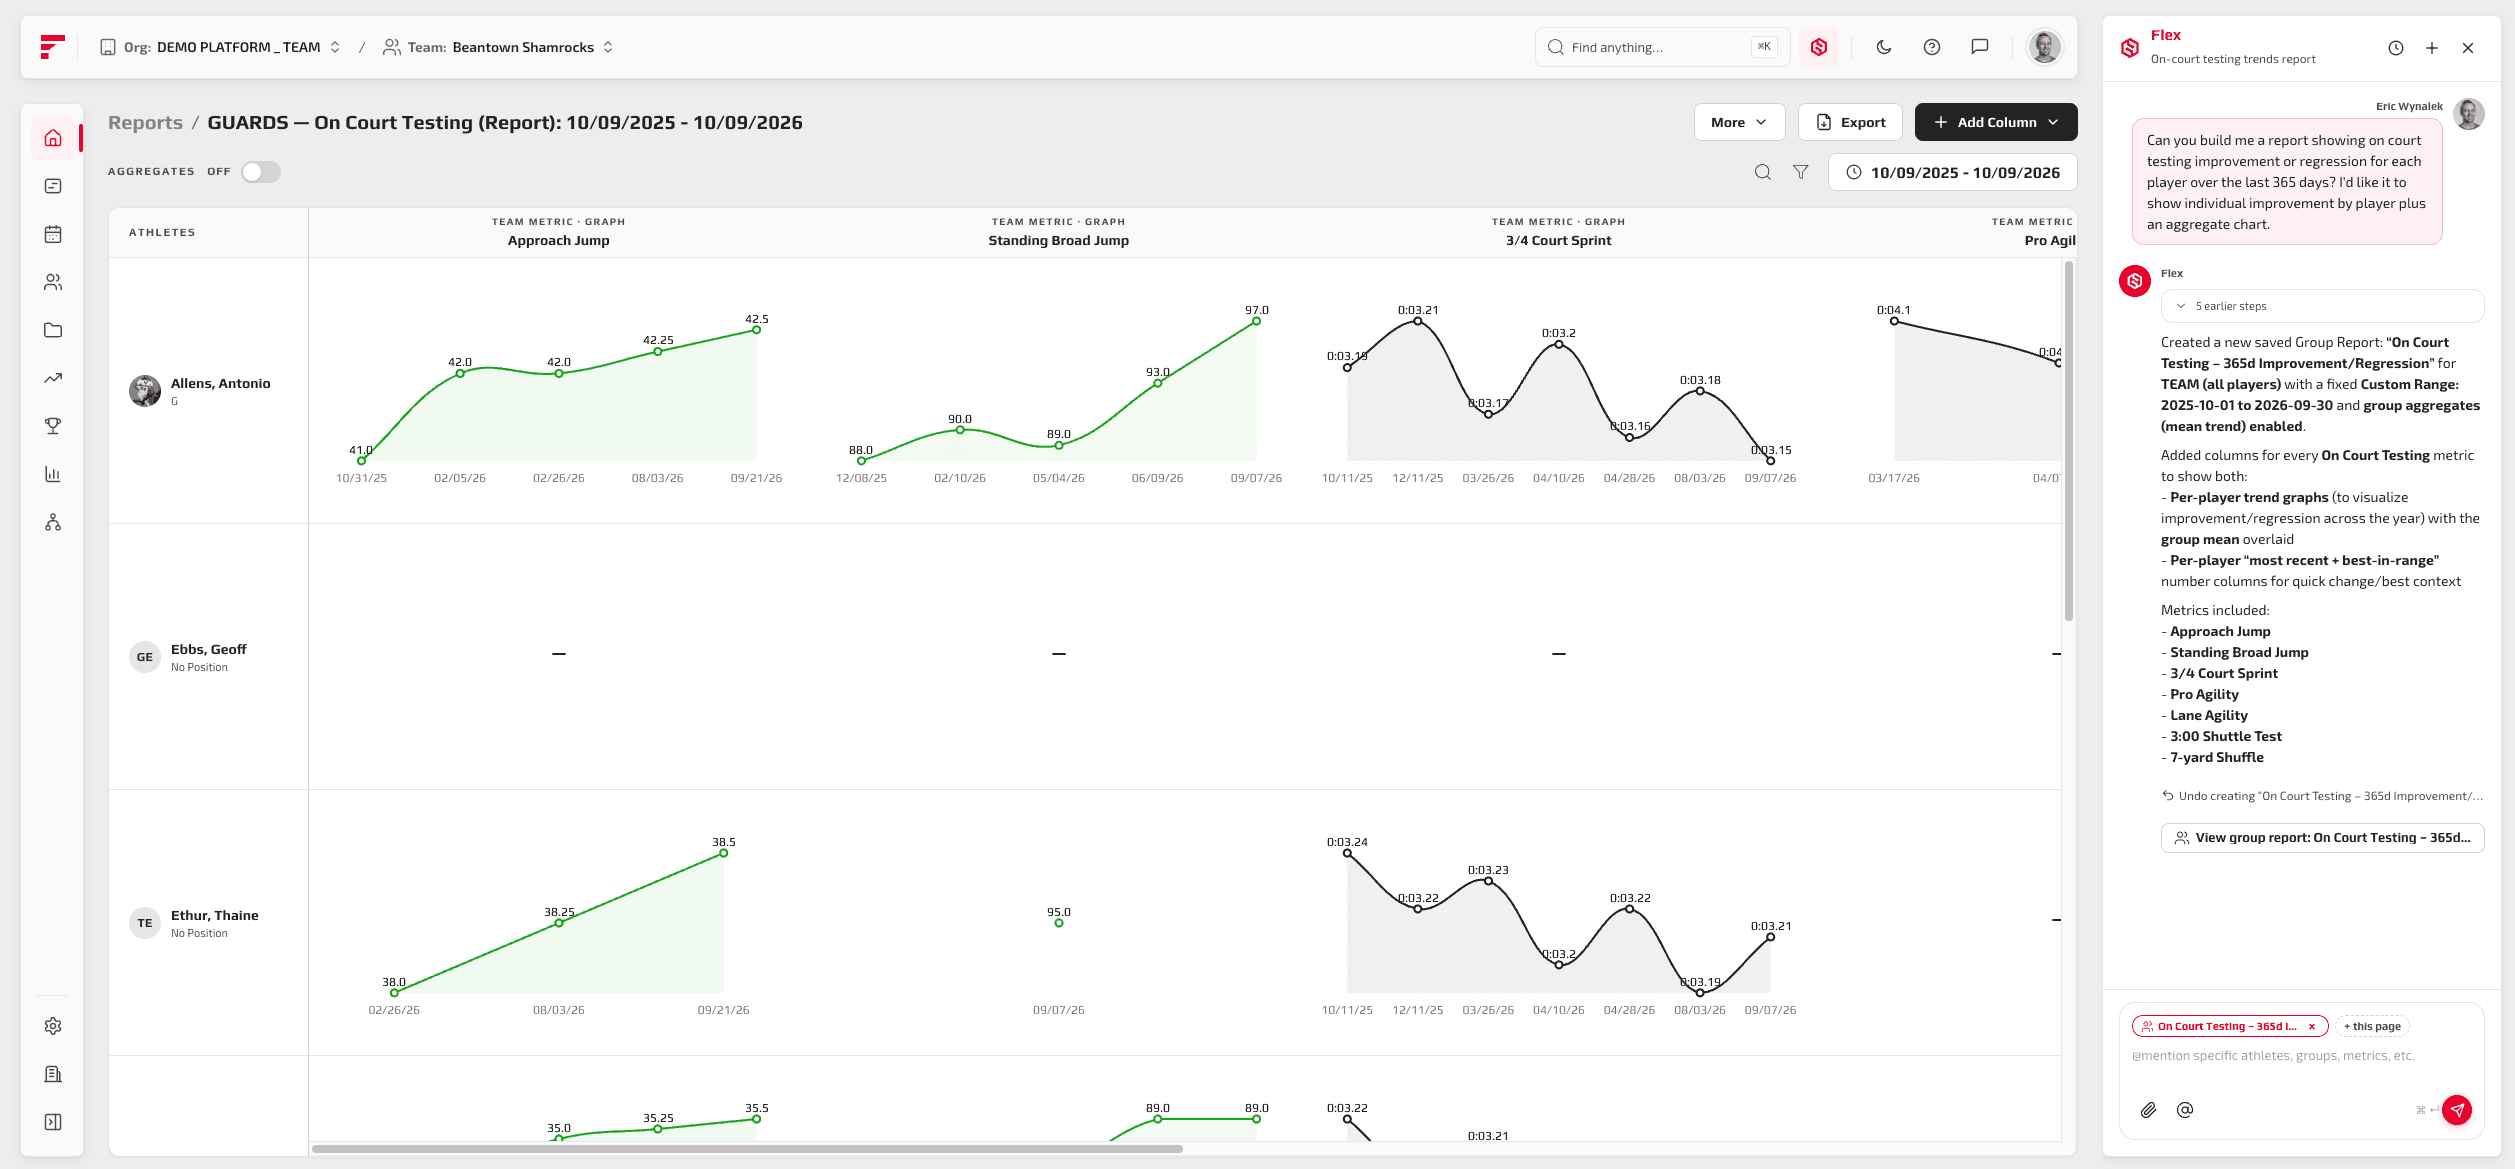2515x1169 pixels.
Task: Add '+ this page' context chip
Action: pos(2372,1026)
